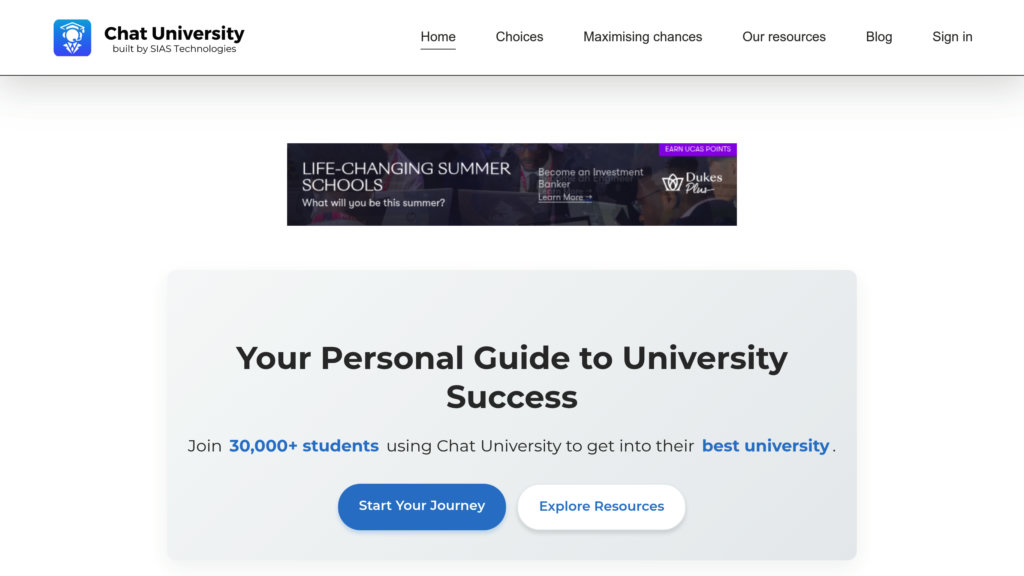
Task: Go to Maximising chances page
Action: tap(643, 37)
